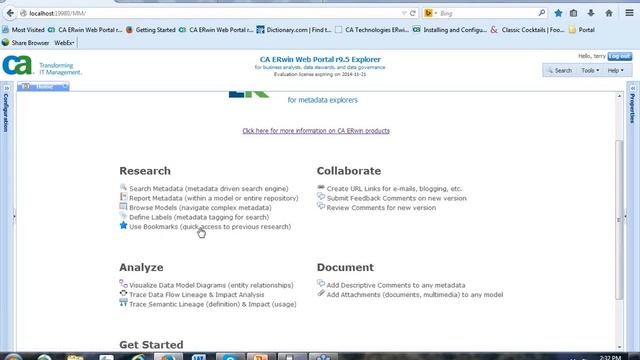
Task: Click the tag icon beside Define Labels
Action: [x=123, y=216]
